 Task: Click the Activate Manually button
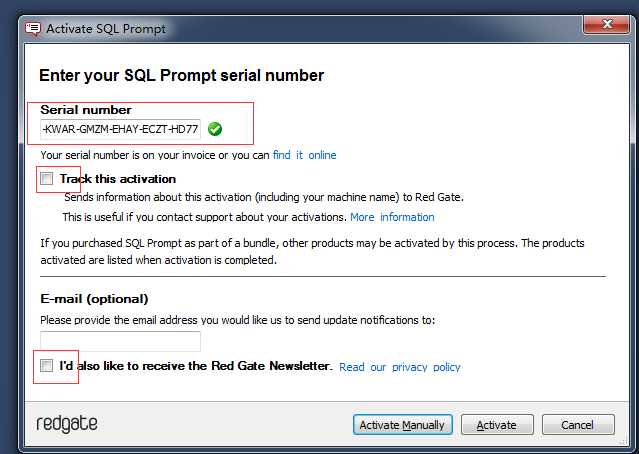(x=403, y=425)
